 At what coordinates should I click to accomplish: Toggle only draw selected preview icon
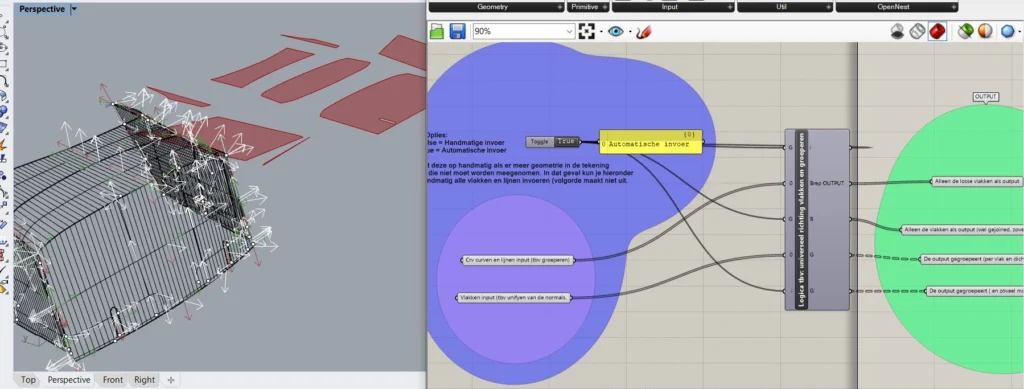coord(965,31)
